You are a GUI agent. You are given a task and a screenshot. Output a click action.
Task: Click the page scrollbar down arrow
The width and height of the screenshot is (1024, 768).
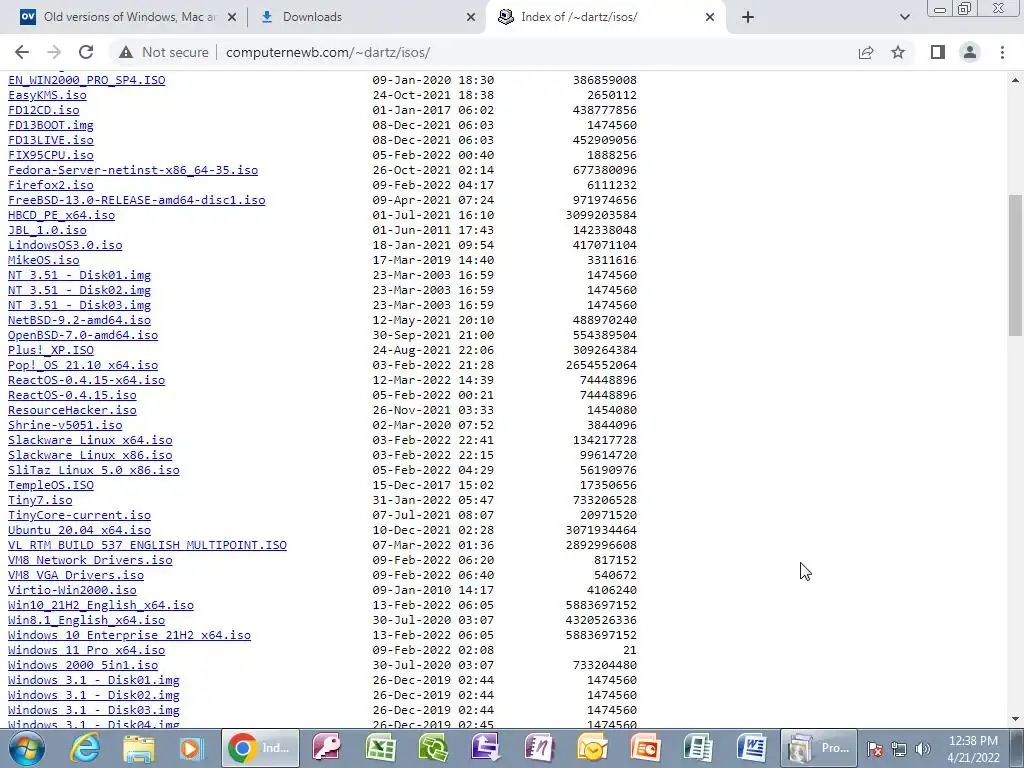[1016, 719]
